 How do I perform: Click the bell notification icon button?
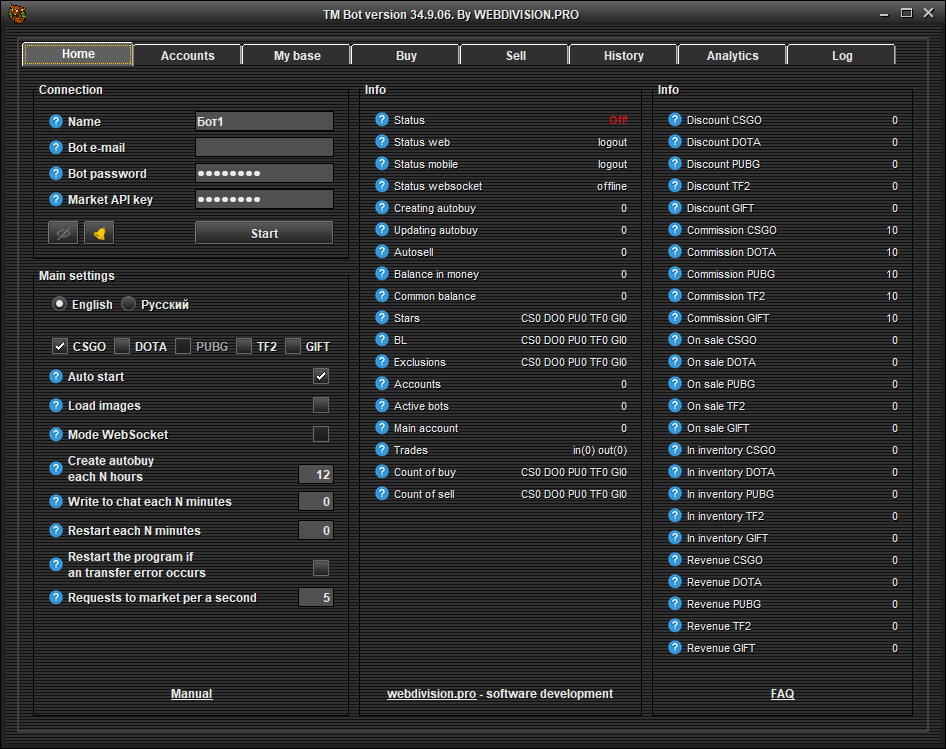point(99,233)
